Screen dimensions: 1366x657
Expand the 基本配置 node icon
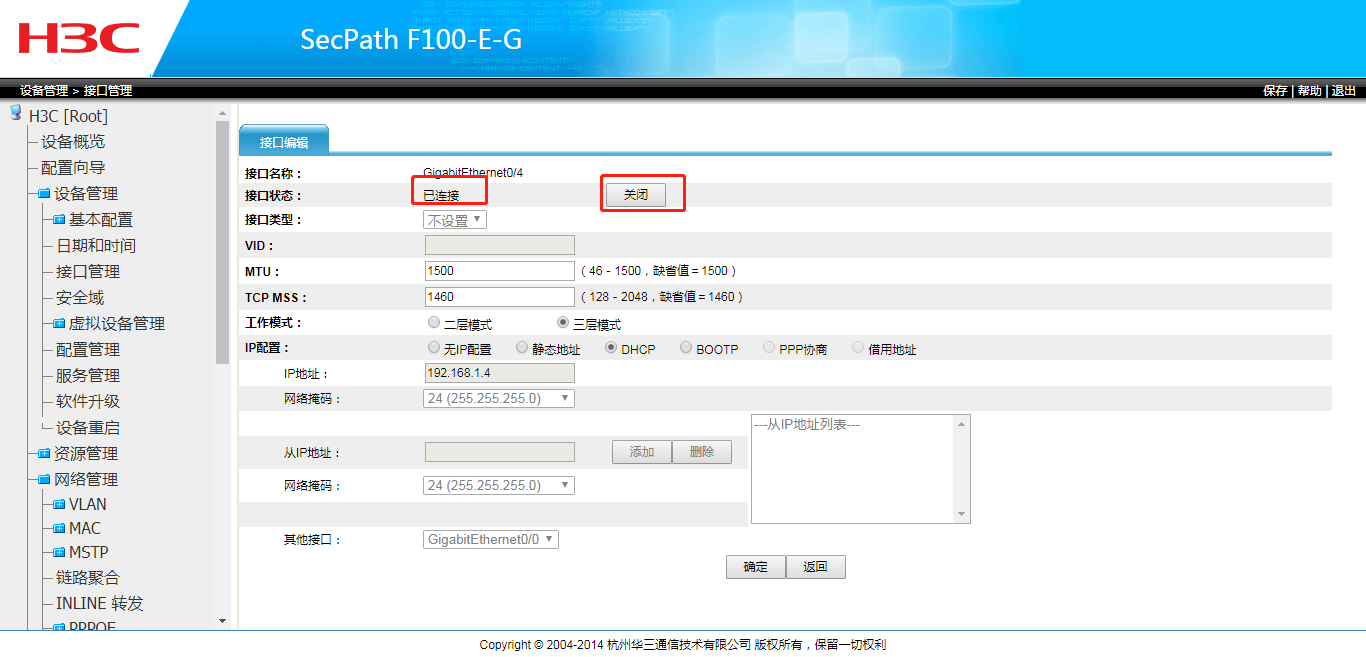(x=59, y=220)
